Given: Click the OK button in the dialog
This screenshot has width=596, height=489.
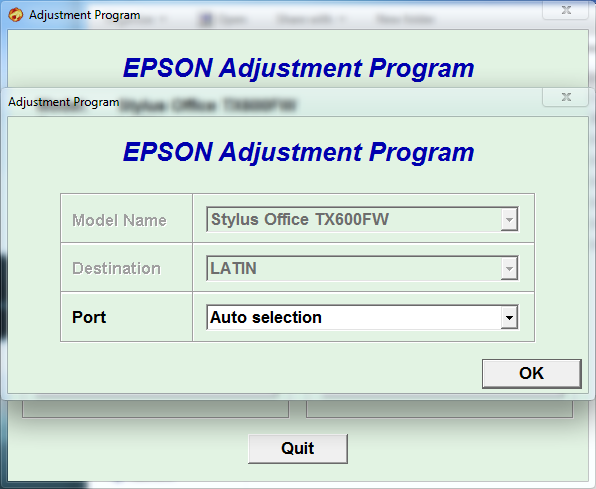Looking at the screenshot, I should 531,373.
